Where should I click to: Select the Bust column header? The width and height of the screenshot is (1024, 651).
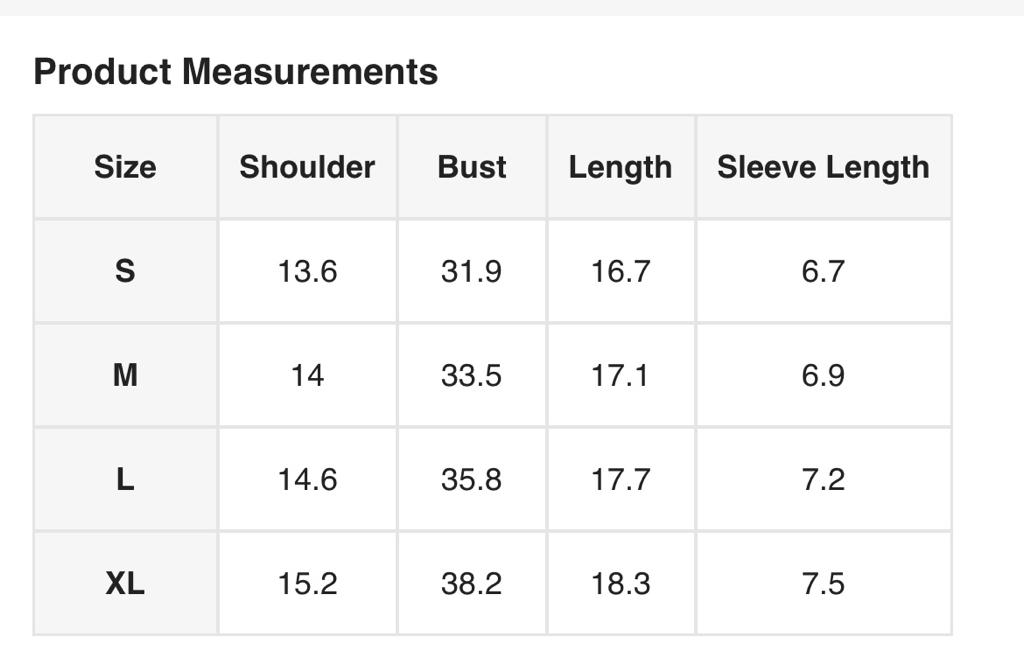(x=472, y=167)
